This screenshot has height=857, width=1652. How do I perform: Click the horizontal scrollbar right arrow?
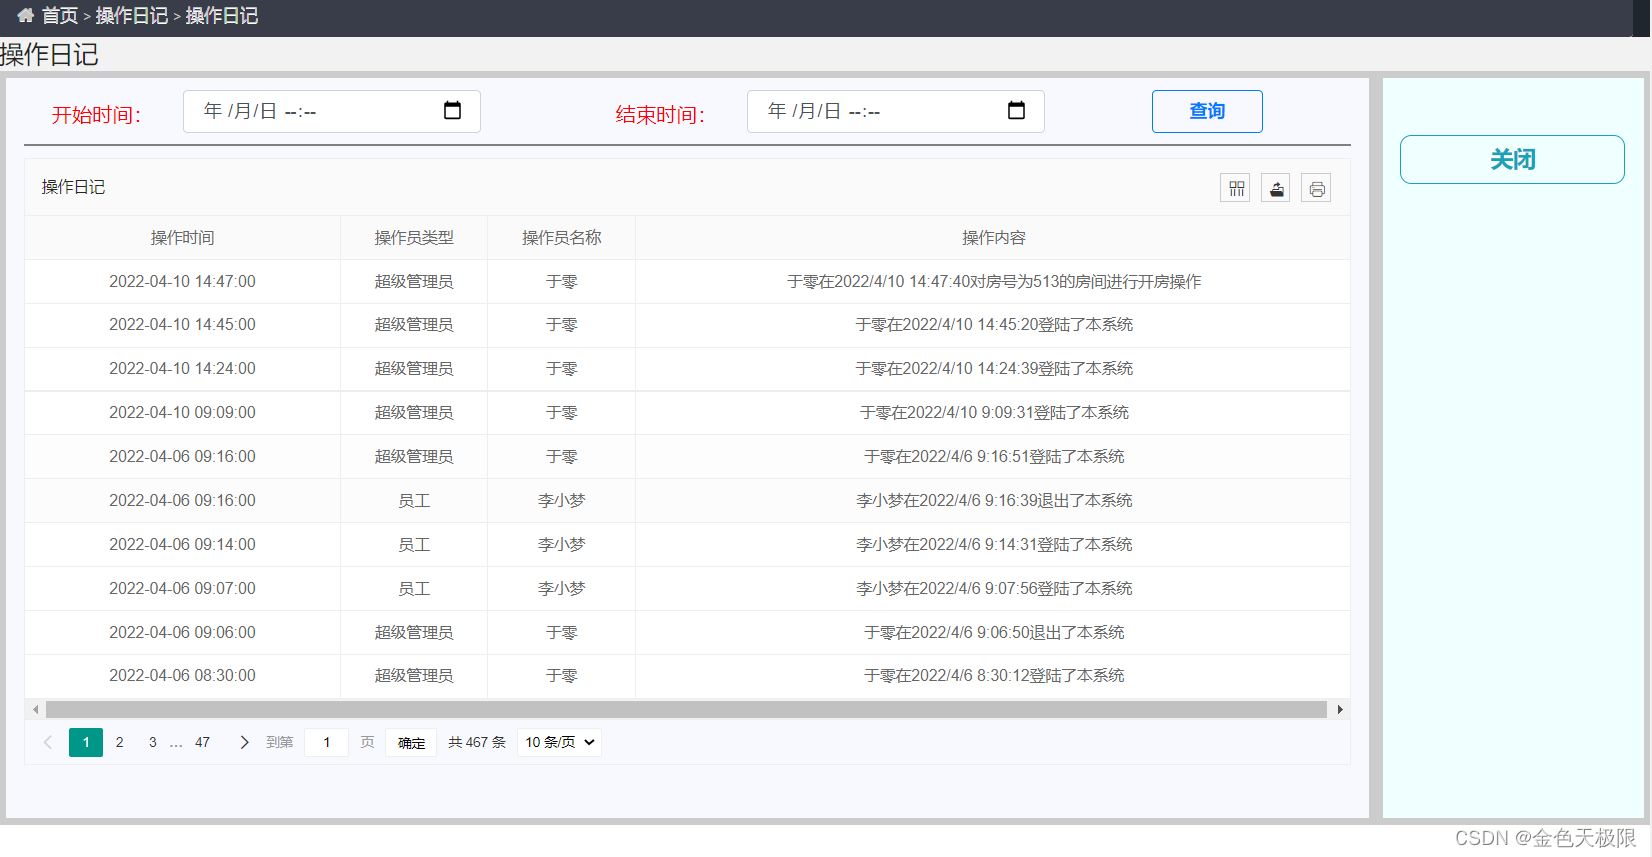tap(1340, 709)
